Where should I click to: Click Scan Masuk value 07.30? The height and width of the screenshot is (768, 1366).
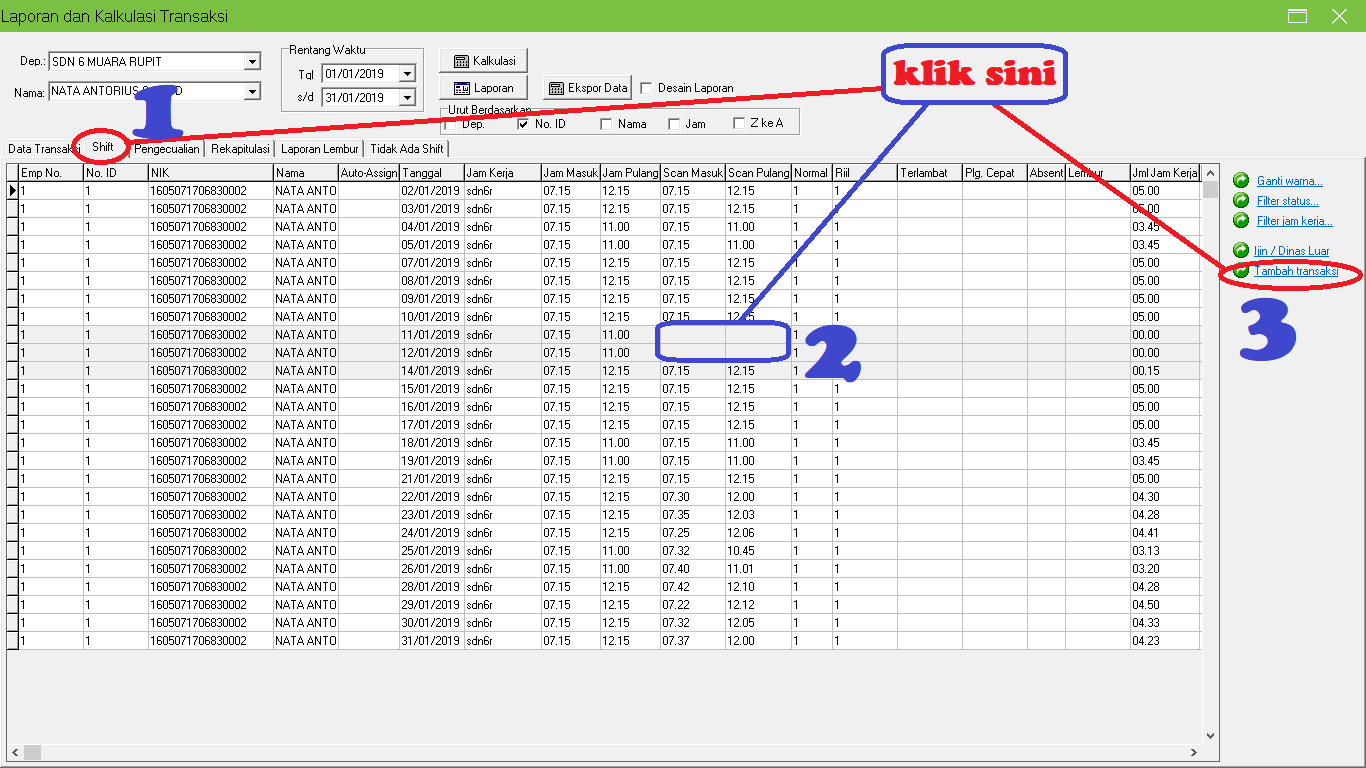coord(692,497)
